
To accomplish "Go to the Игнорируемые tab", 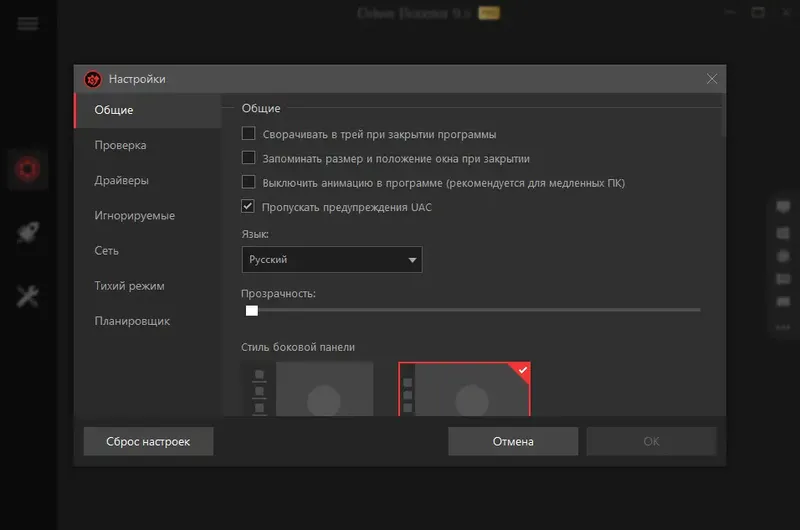I will [147, 216].
